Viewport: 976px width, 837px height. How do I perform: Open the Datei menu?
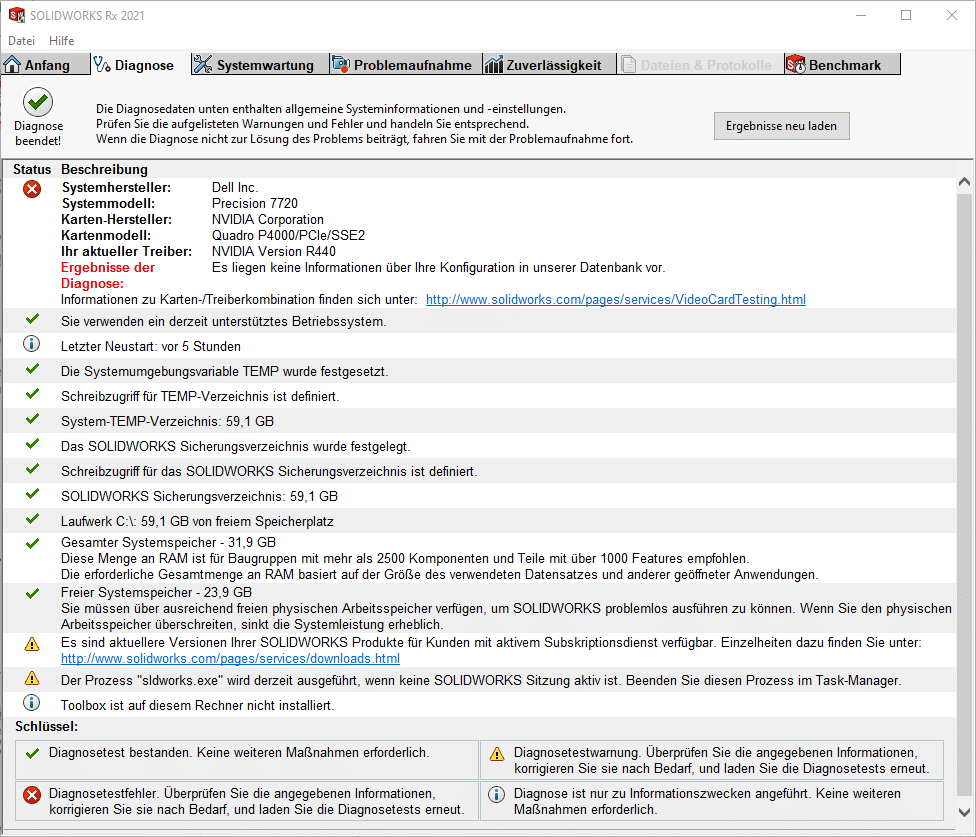click(x=21, y=41)
